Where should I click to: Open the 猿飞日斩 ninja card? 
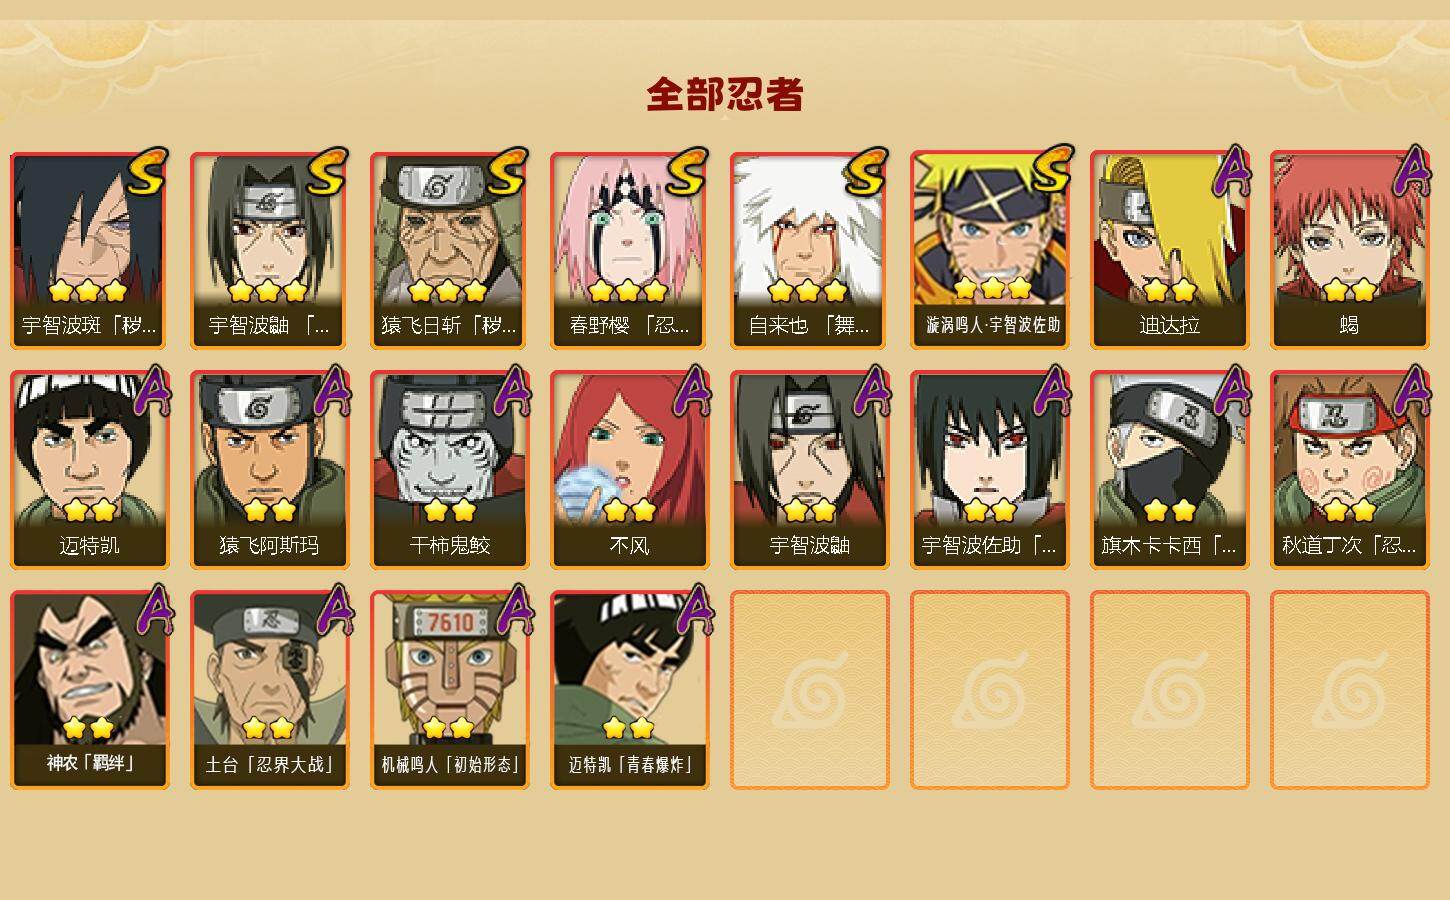click(x=449, y=250)
